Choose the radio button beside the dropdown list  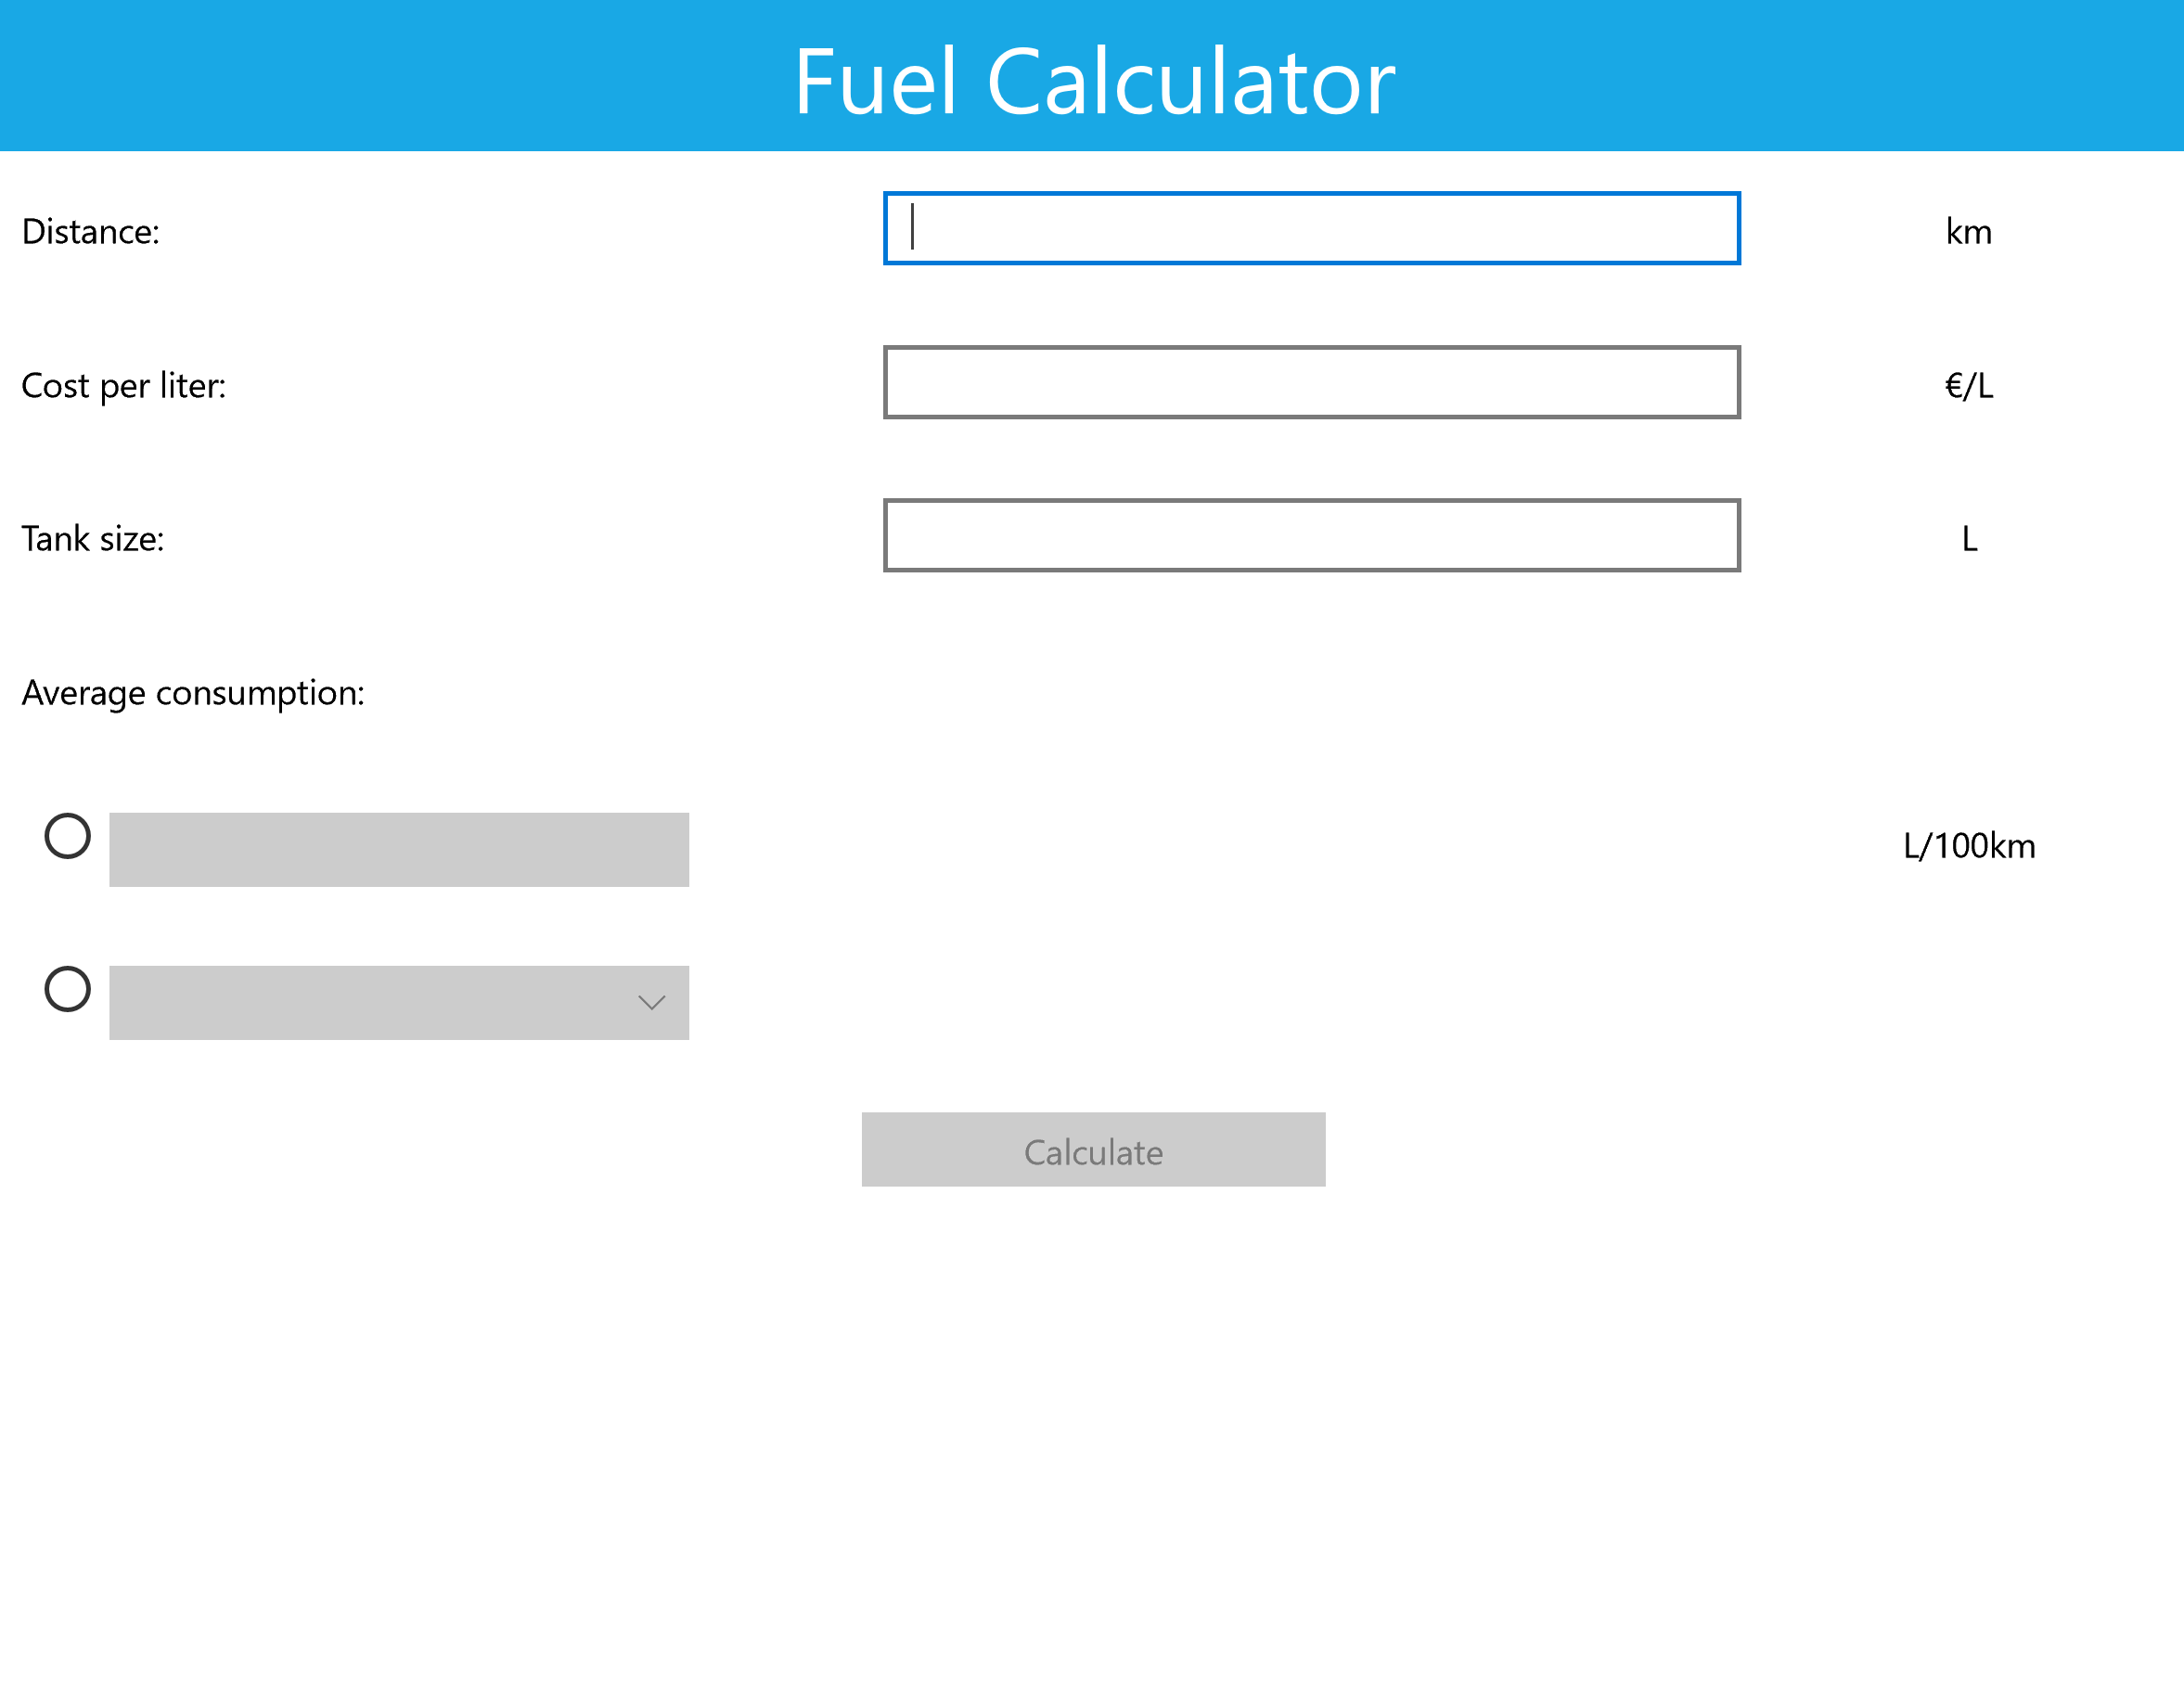click(68, 989)
